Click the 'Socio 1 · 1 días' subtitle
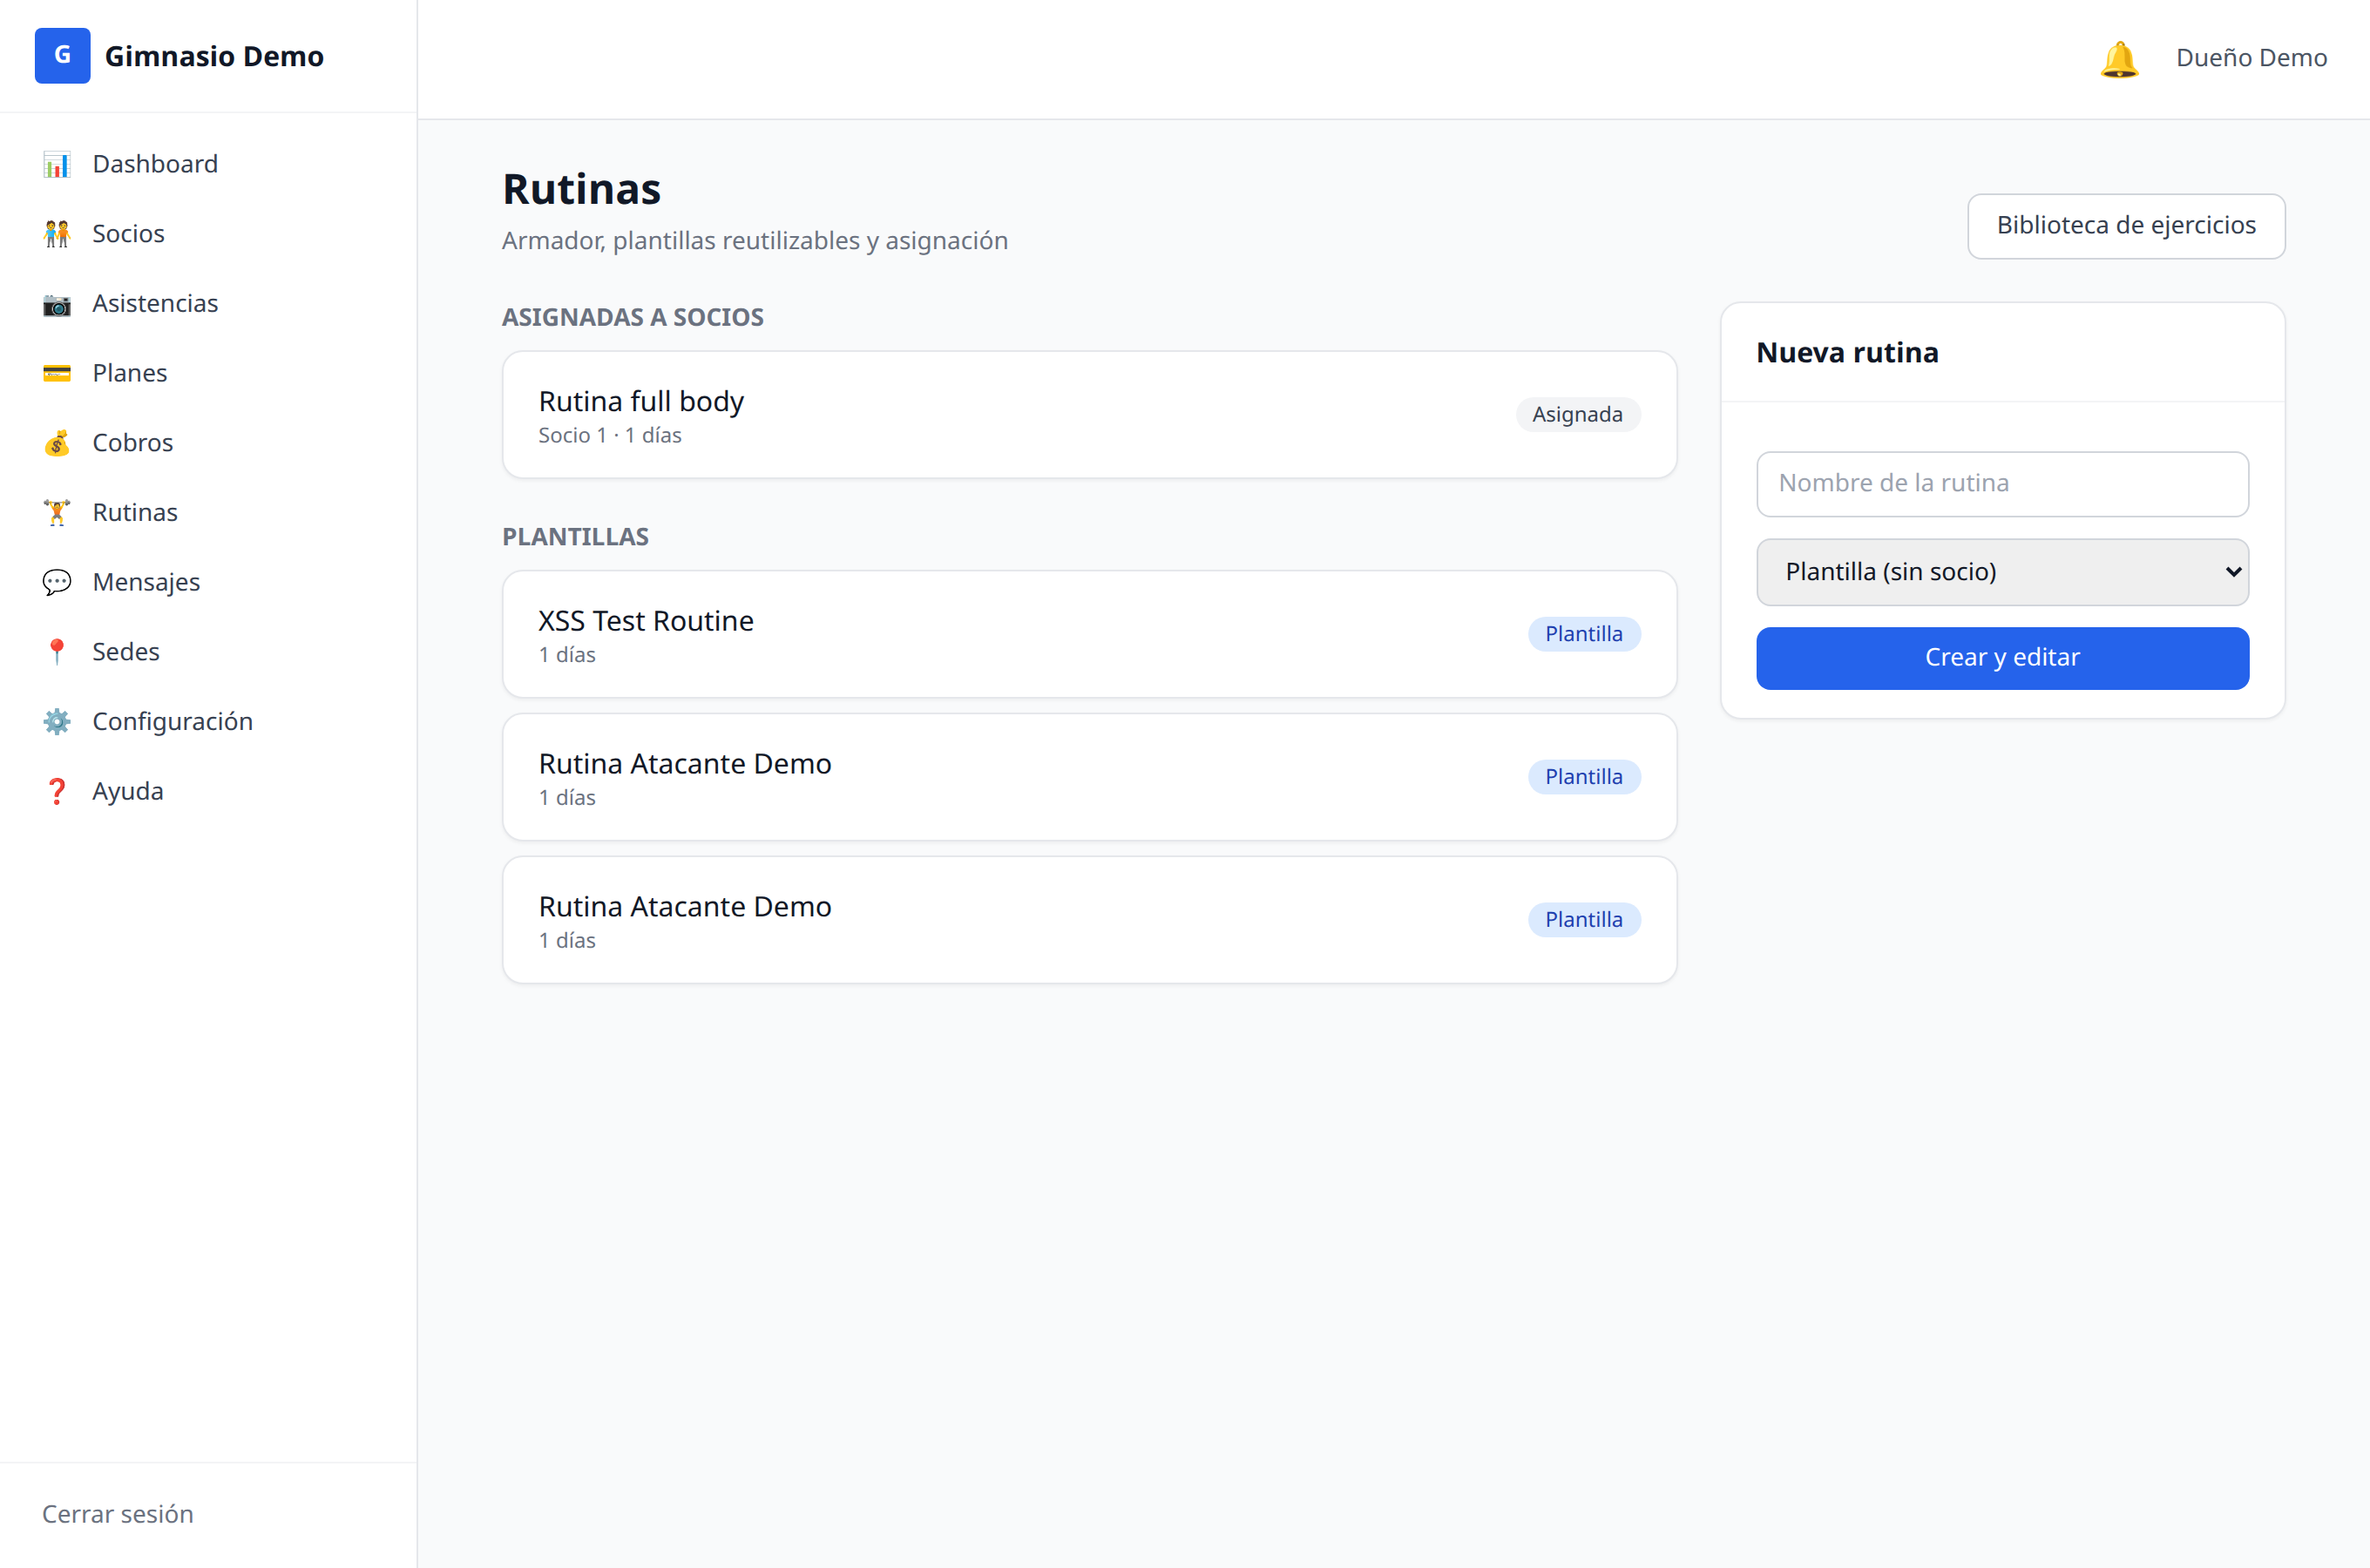Image resolution: width=2370 pixels, height=1568 pixels. [x=610, y=436]
